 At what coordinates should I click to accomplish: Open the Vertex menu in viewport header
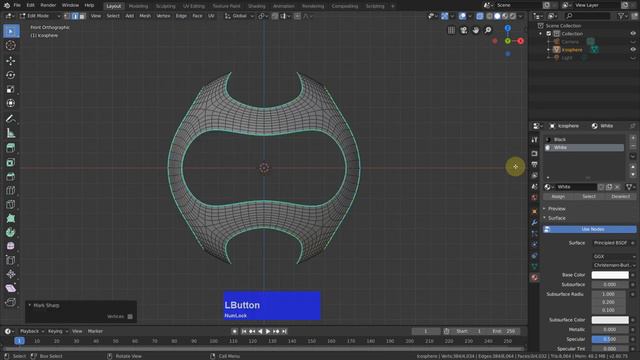pyautogui.click(x=163, y=16)
